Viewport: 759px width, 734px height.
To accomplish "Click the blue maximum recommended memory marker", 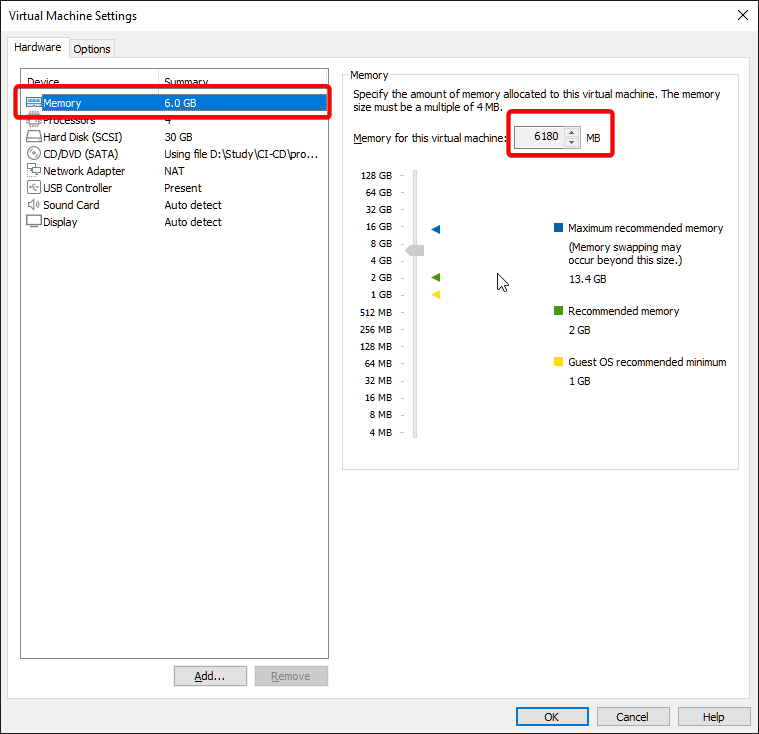I will (436, 229).
